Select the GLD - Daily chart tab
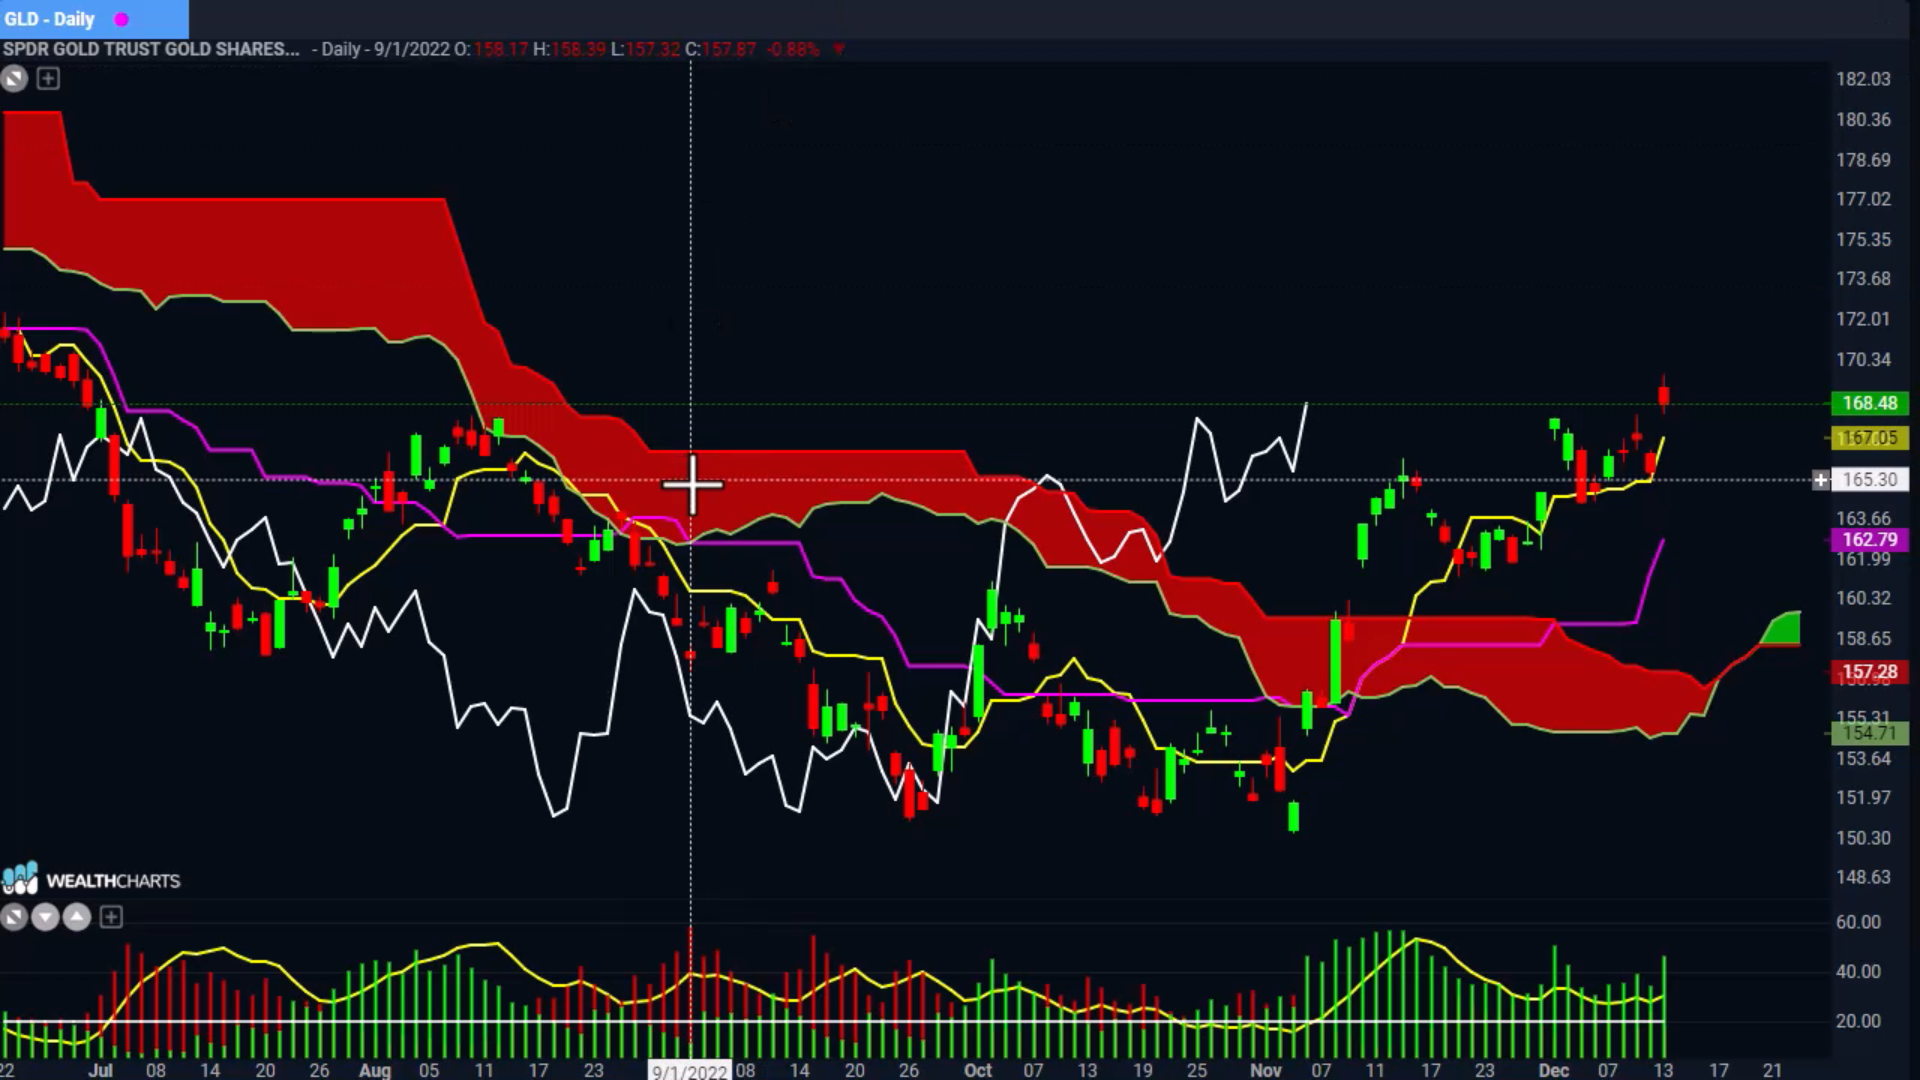The height and width of the screenshot is (1080, 1920). 94,19
